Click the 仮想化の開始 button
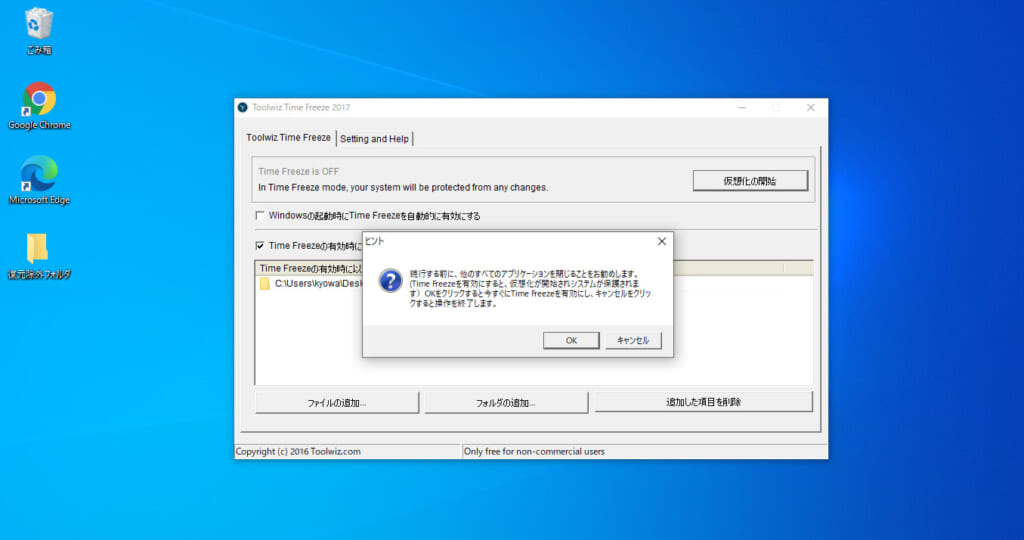 pos(750,181)
